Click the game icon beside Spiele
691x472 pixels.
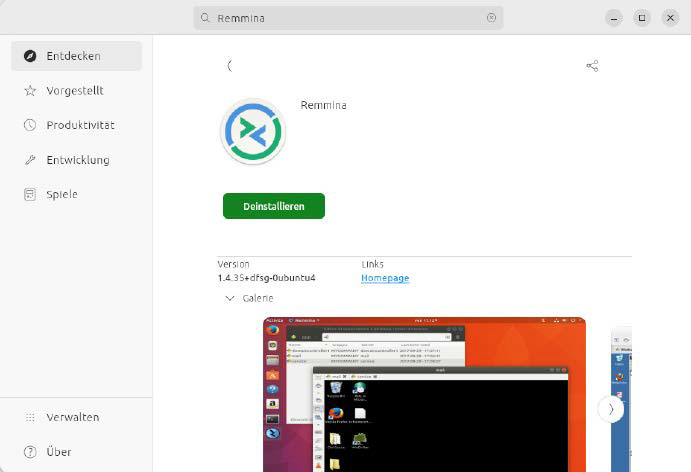(30, 194)
